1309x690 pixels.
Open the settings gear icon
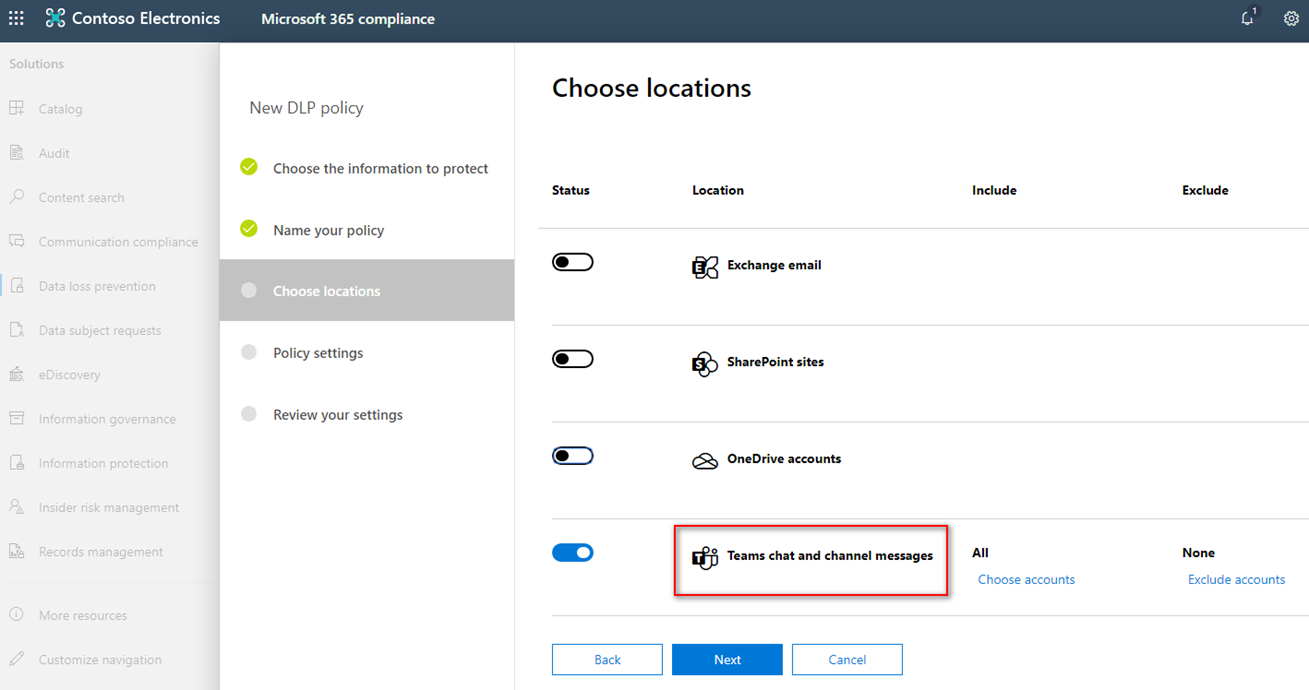(1291, 18)
